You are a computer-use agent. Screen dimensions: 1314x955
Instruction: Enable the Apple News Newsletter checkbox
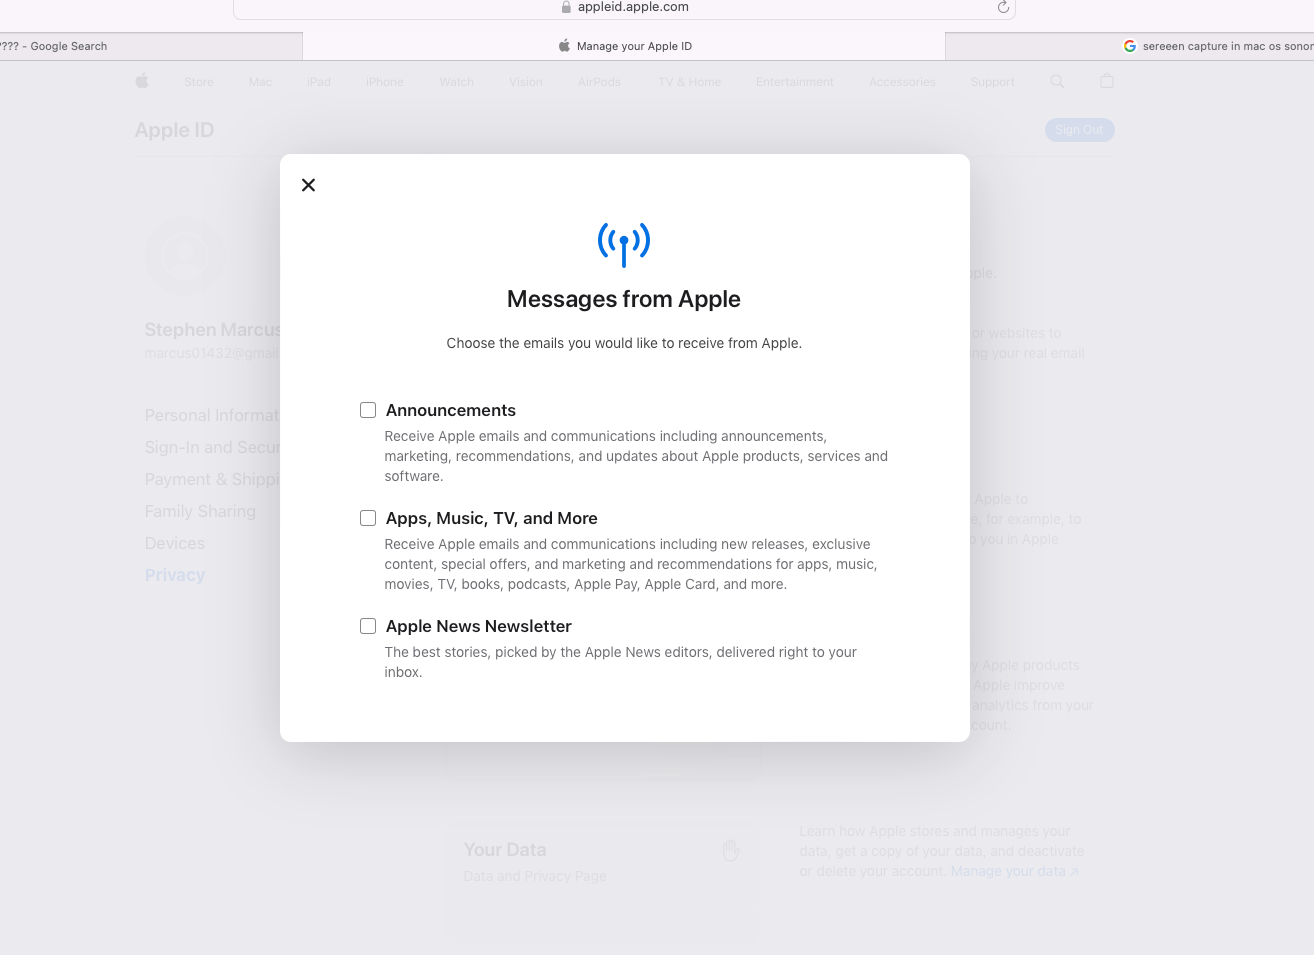point(368,626)
